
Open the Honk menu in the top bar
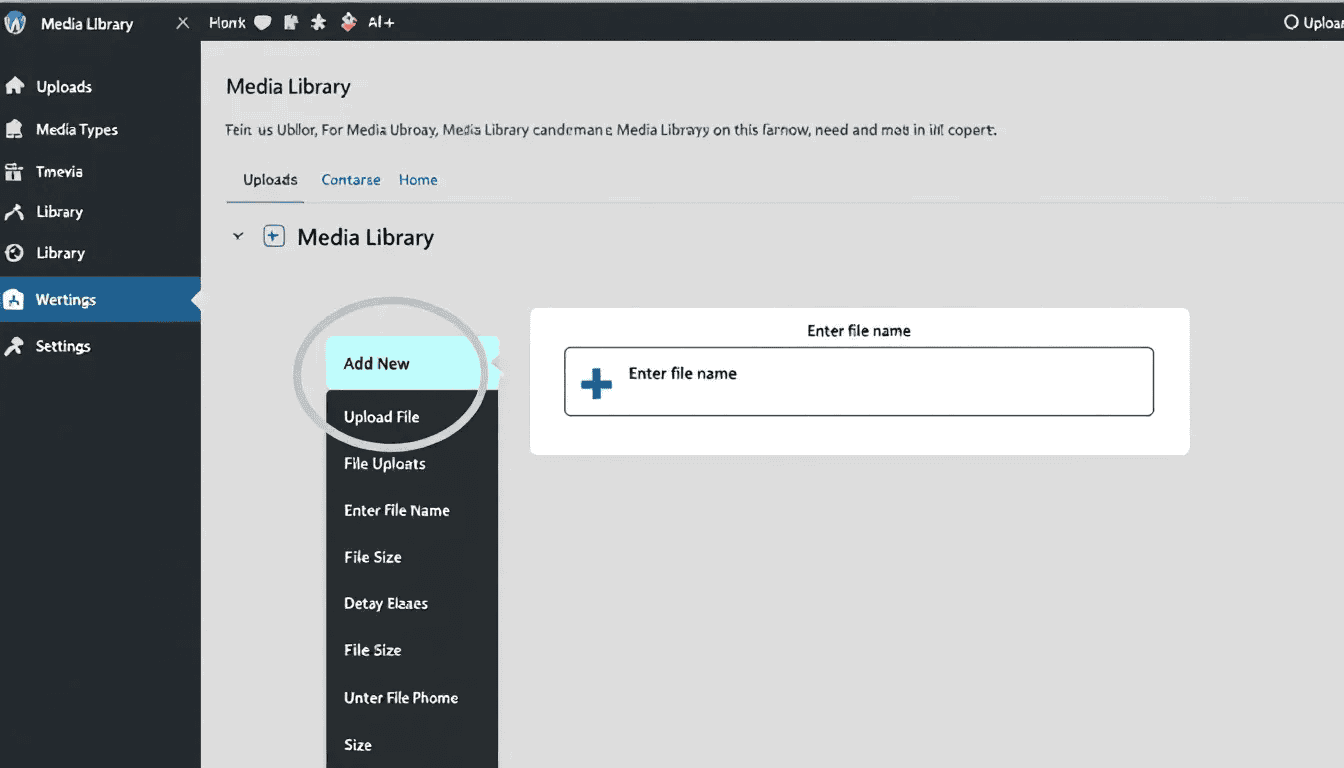(x=226, y=21)
